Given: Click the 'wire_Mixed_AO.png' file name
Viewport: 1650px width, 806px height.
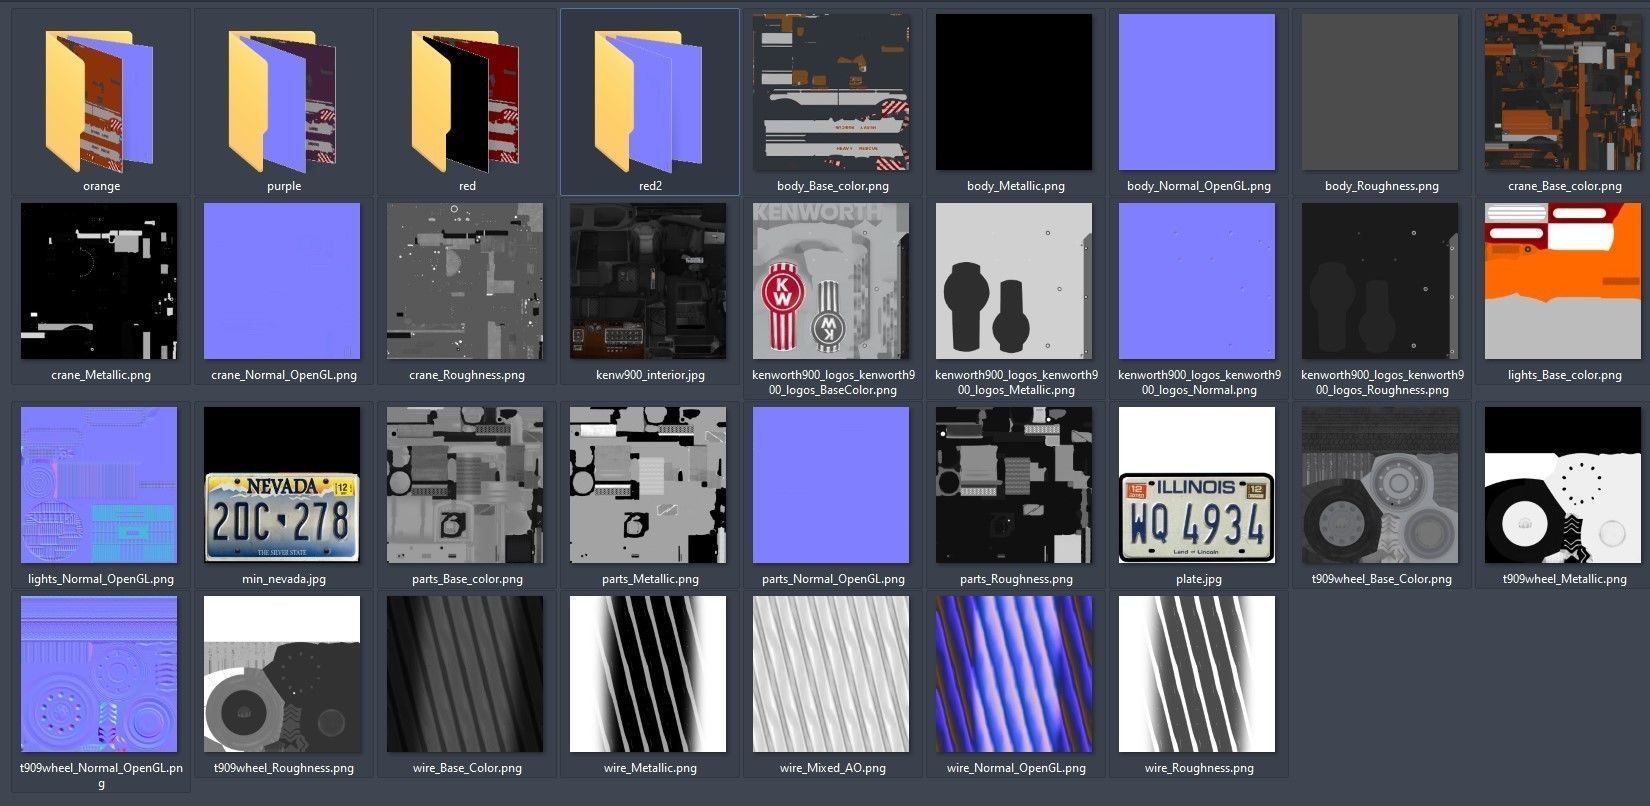Looking at the screenshot, I should 833,768.
